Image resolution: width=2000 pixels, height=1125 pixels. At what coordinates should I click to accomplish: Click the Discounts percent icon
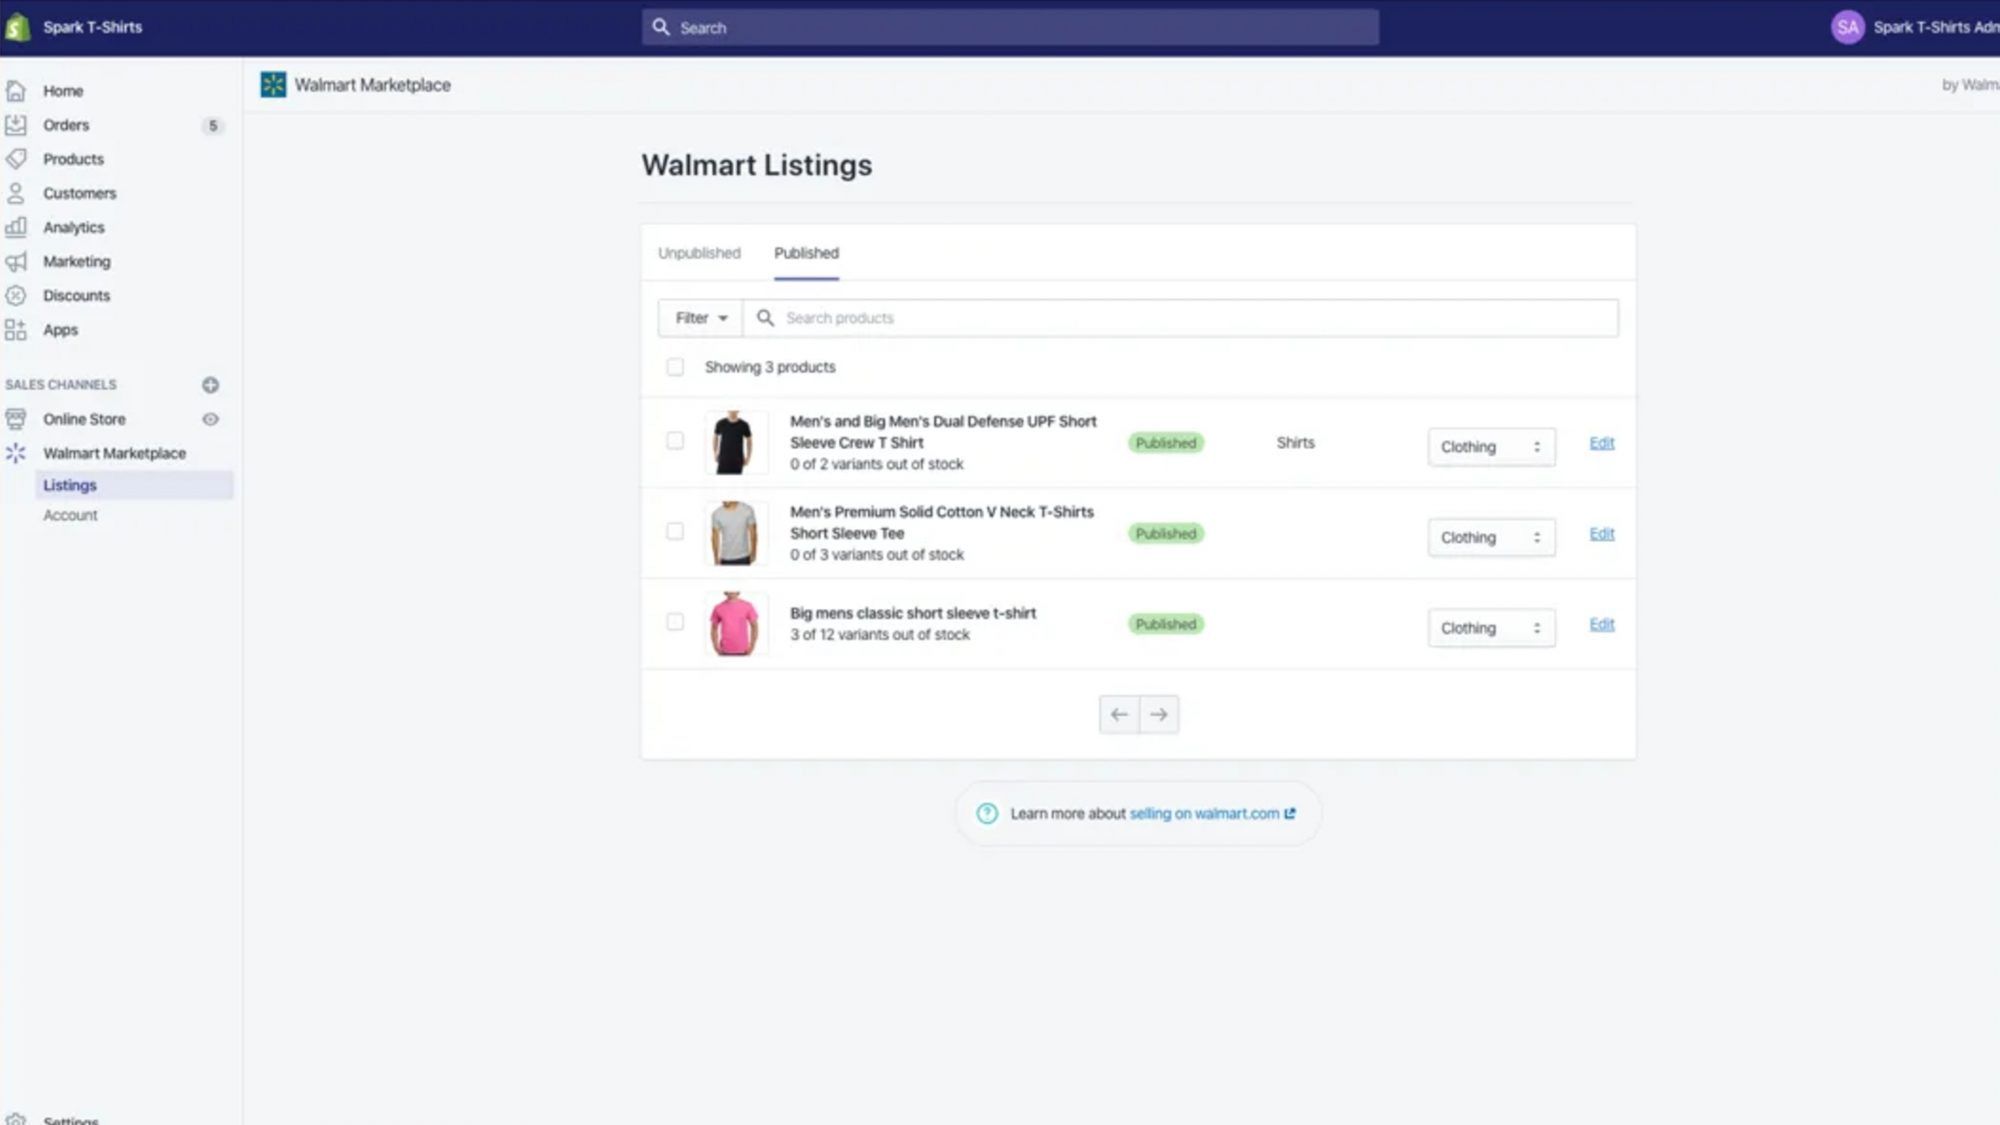click(x=16, y=295)
